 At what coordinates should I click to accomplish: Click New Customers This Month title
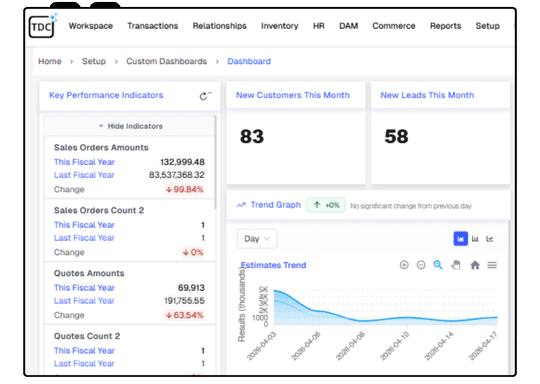click(x=293, y=95)
